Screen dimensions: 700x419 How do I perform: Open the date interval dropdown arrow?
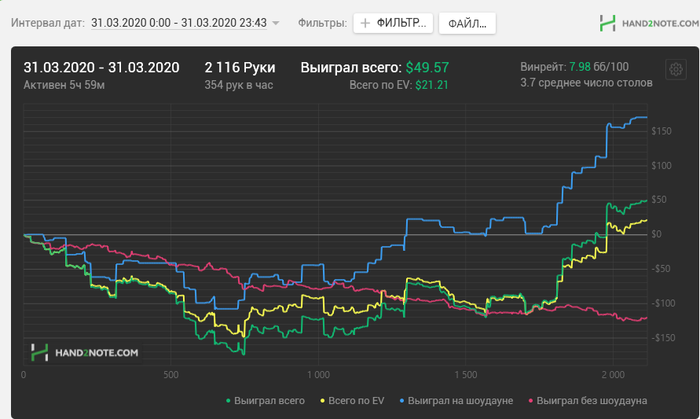coord(276,23)
